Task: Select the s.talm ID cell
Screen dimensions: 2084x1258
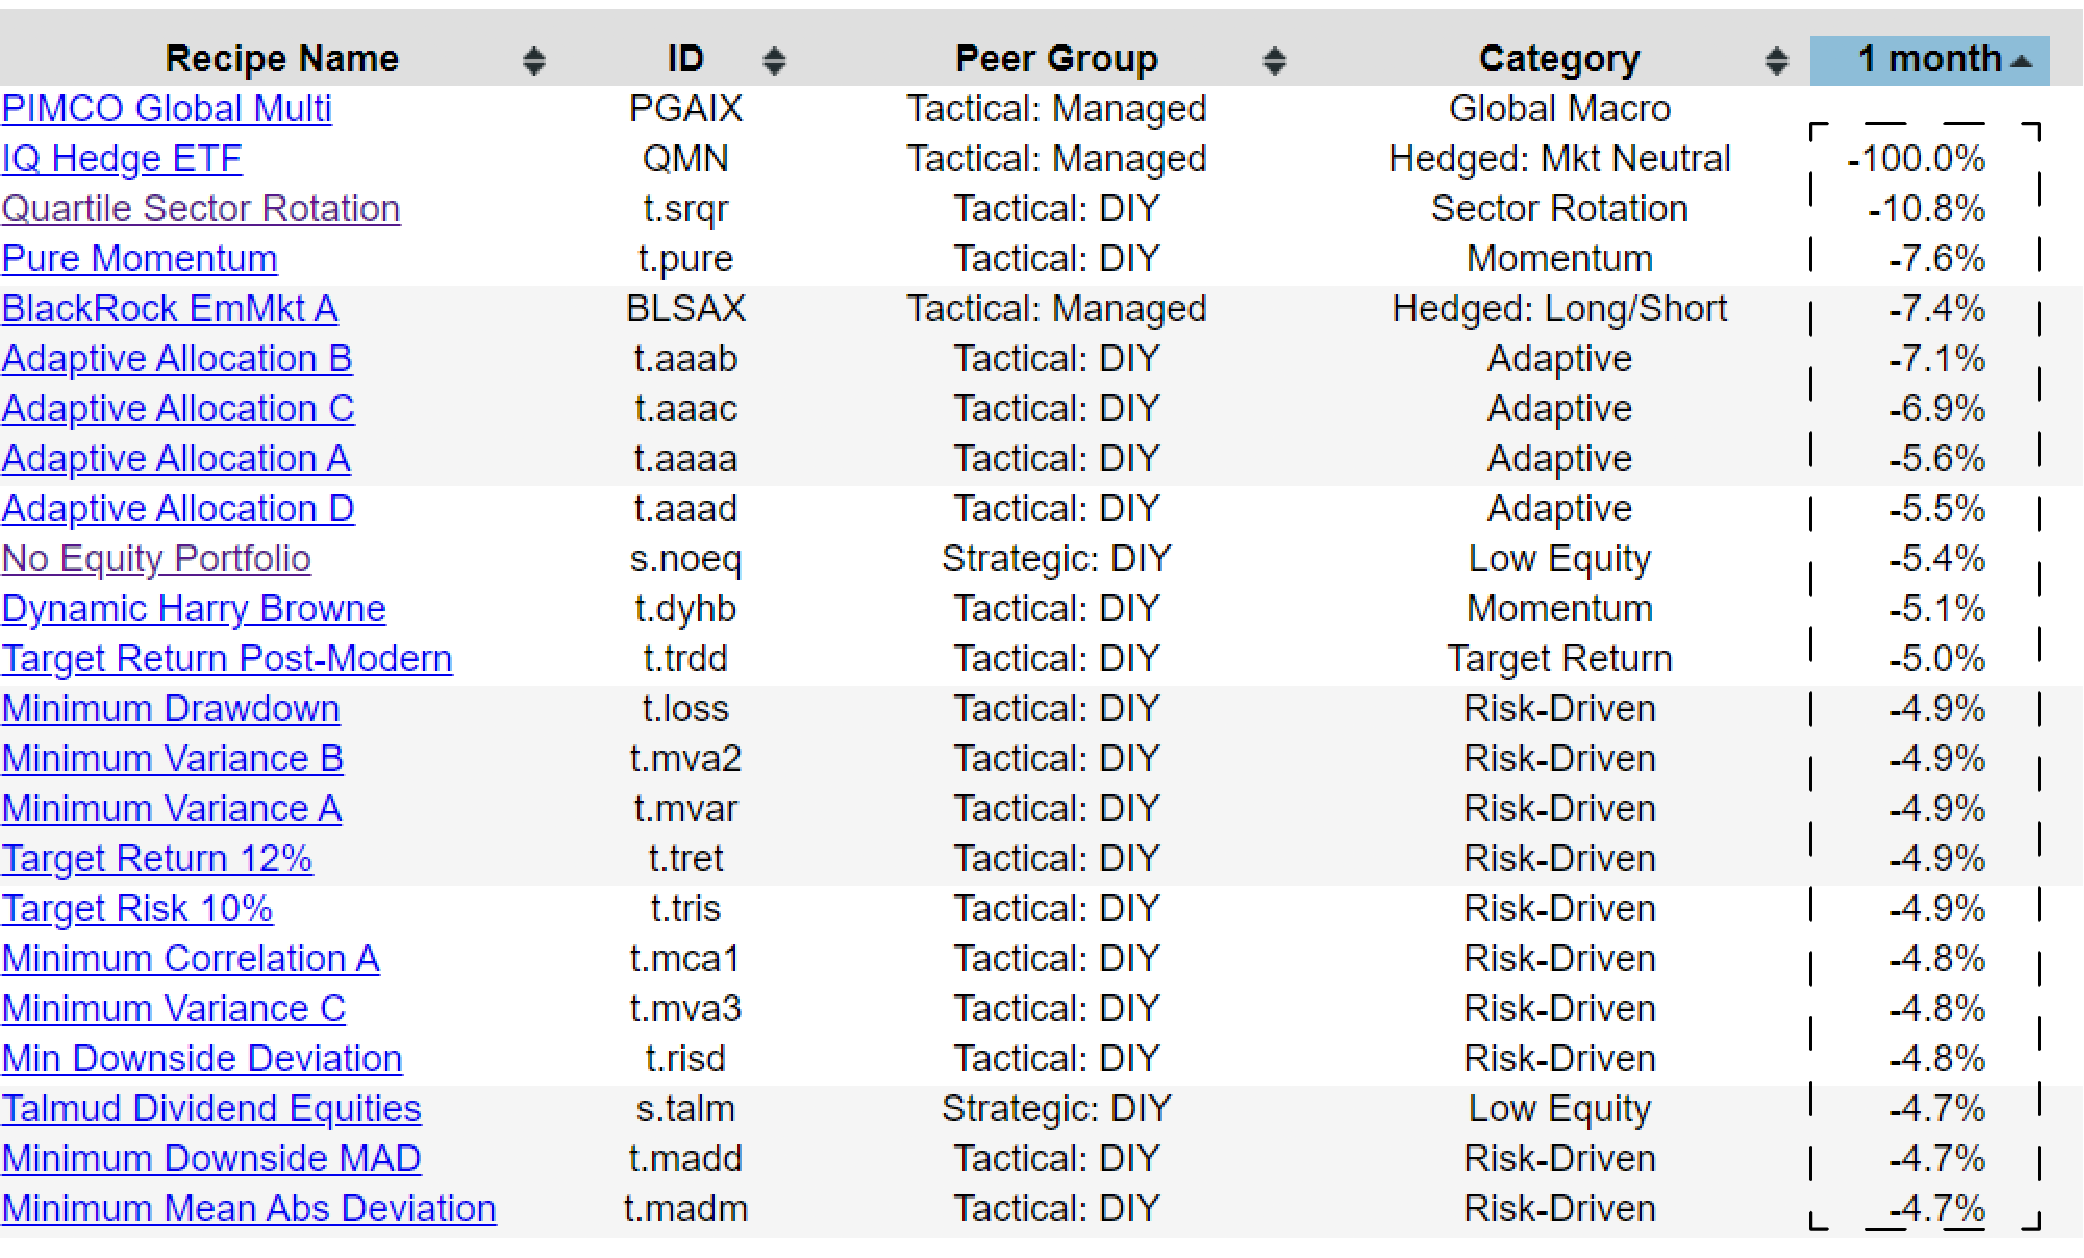Action: (686, 1108)
